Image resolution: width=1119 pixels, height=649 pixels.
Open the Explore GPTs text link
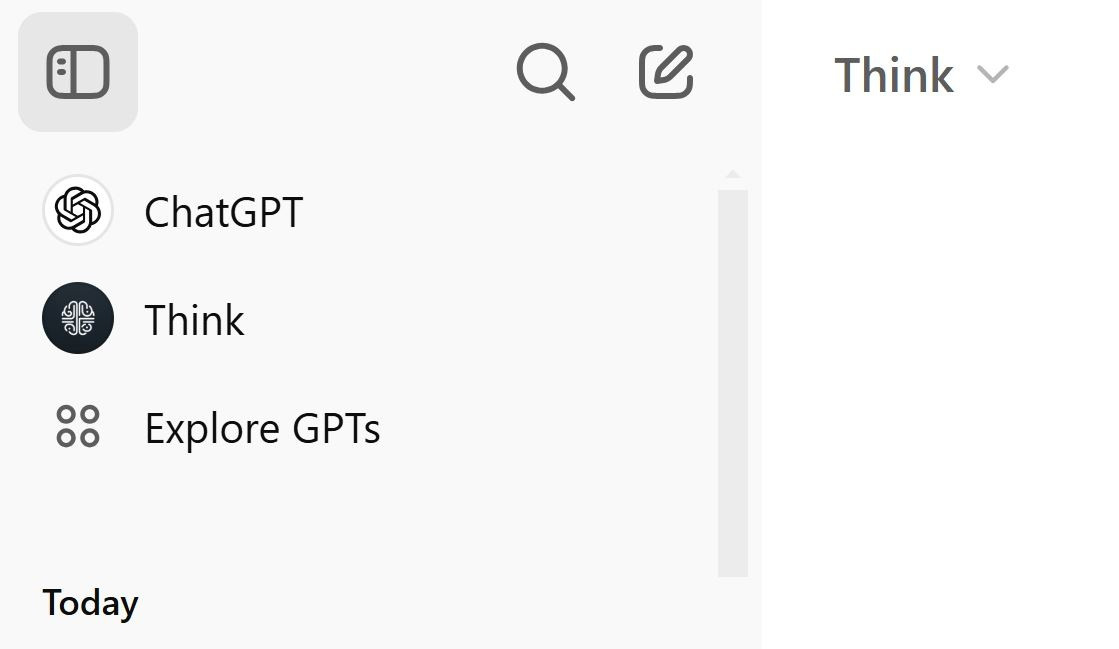click(262, 428)
